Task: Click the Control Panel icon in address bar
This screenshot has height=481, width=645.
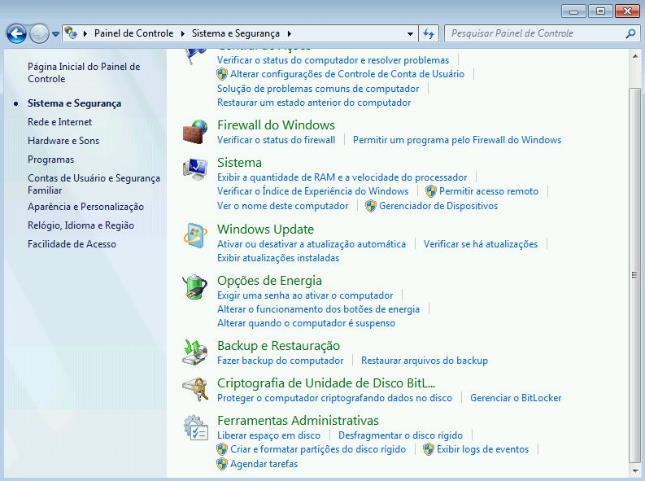Action: click(71, 33)
